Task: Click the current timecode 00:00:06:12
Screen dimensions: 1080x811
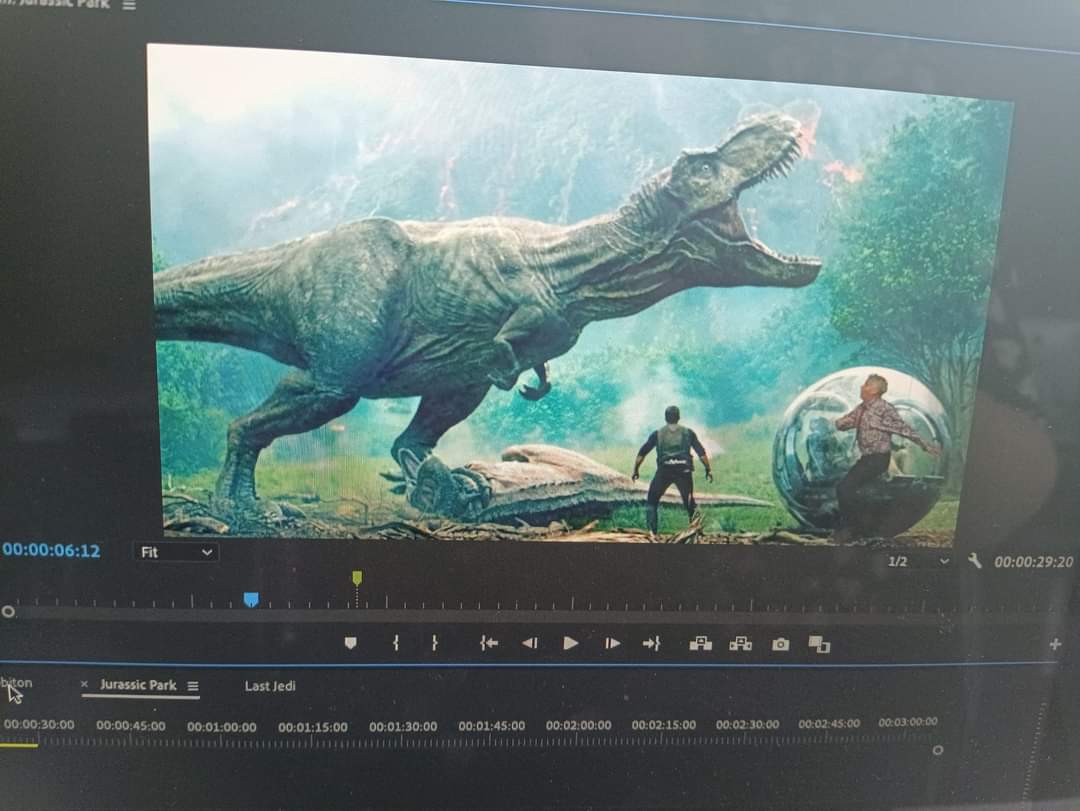Action: [52, 551]
